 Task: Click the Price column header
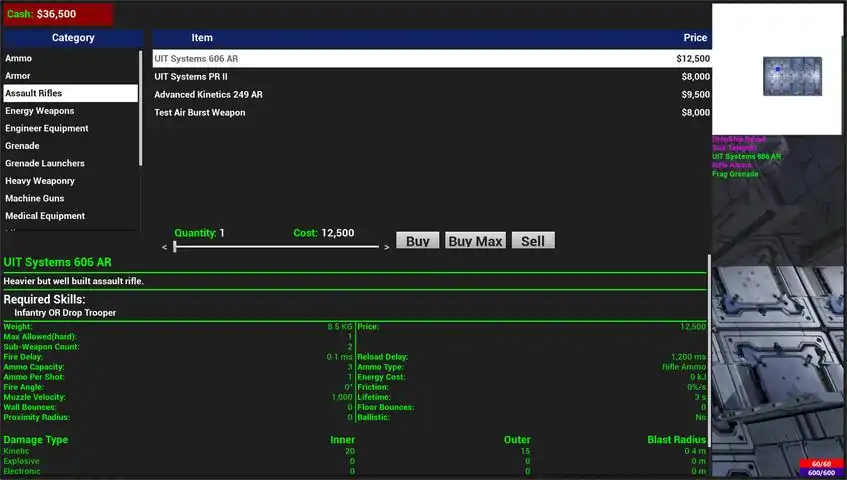(x=695, y=38)
